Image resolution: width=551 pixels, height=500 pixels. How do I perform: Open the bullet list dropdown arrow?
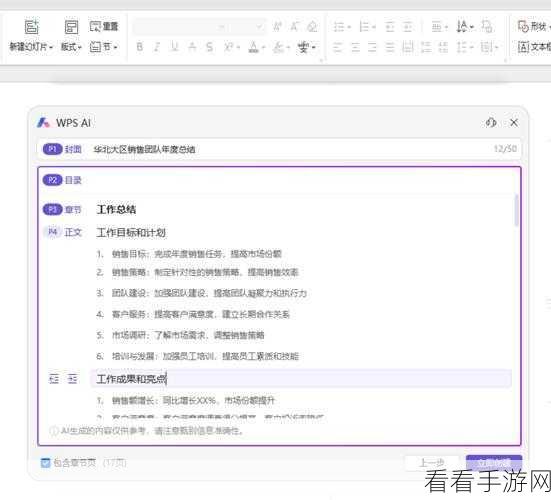[349, 27]
